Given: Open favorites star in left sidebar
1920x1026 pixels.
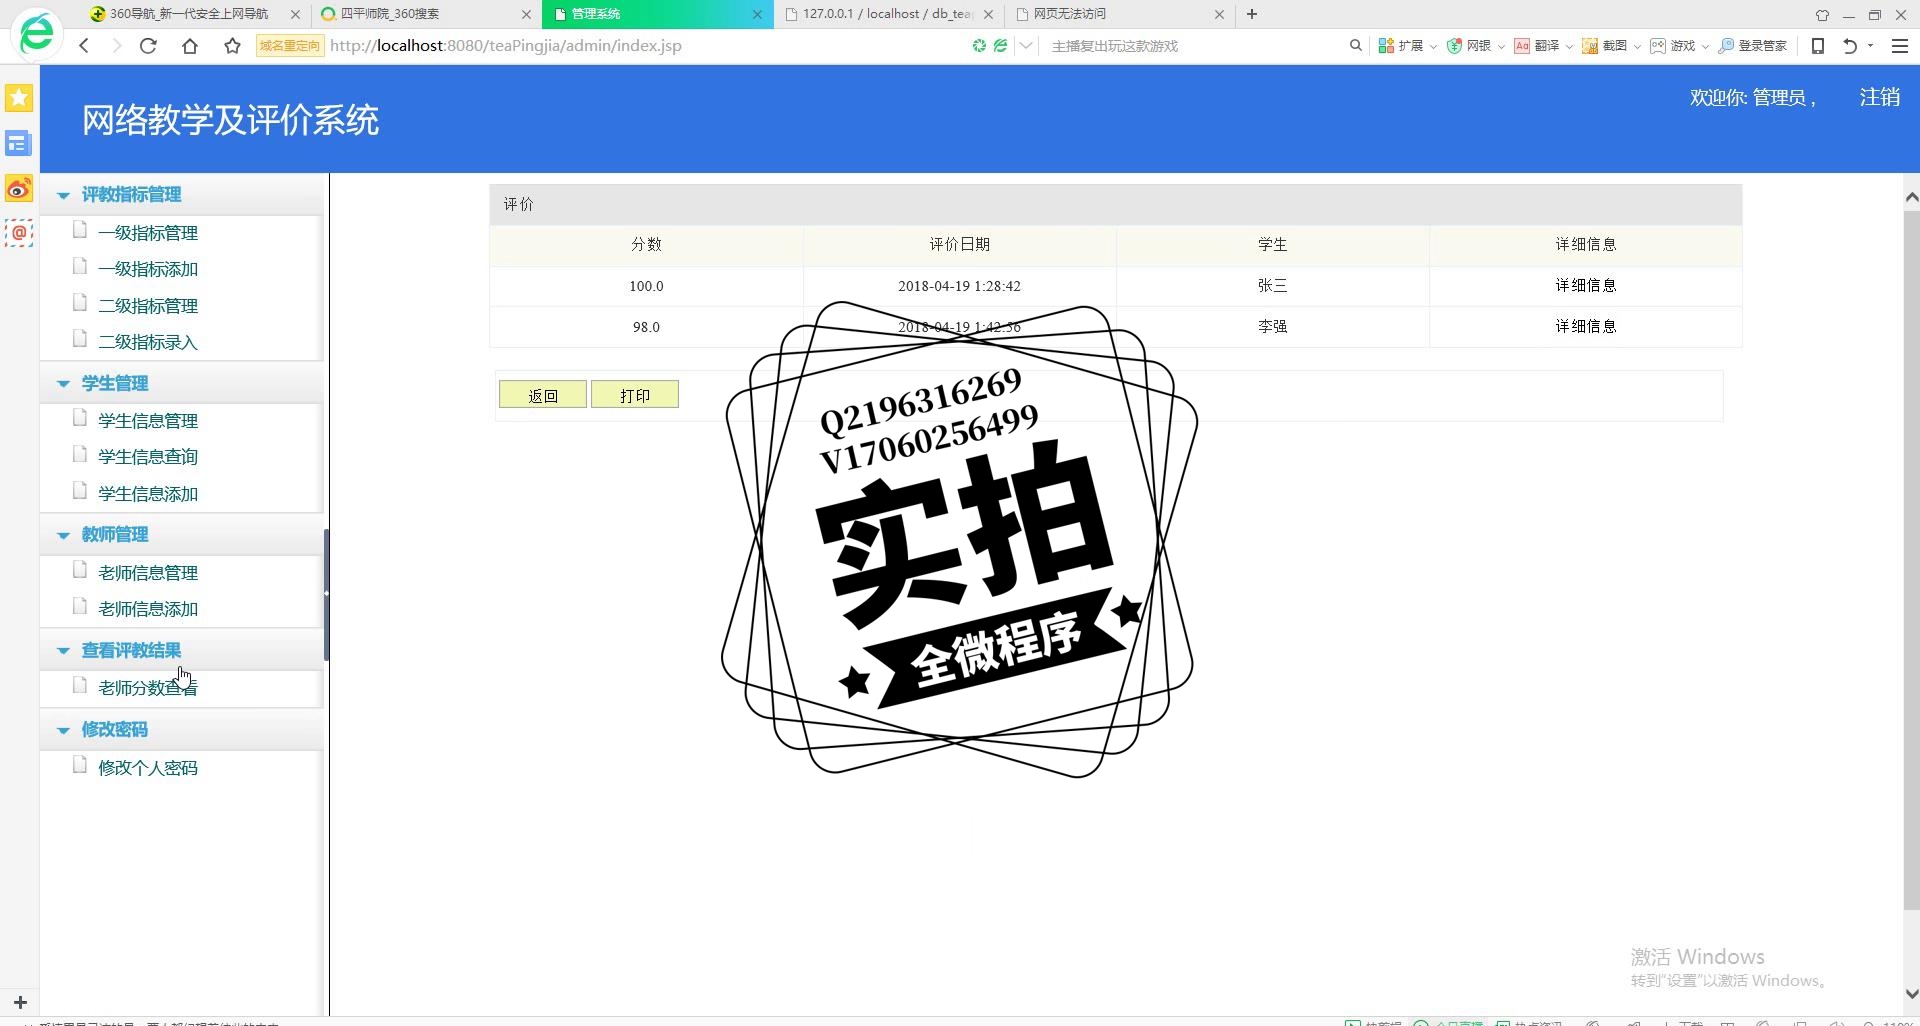Looking at the screenshot, I should pyautogui.click(x=19, y=98).
